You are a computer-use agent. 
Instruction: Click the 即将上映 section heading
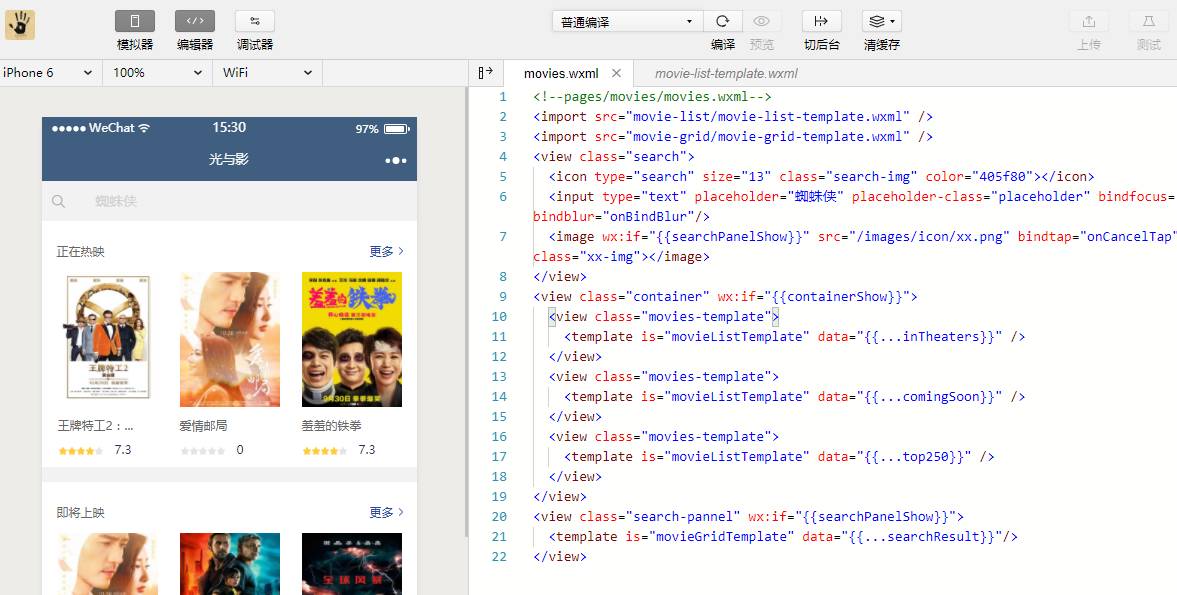point(80,513)
